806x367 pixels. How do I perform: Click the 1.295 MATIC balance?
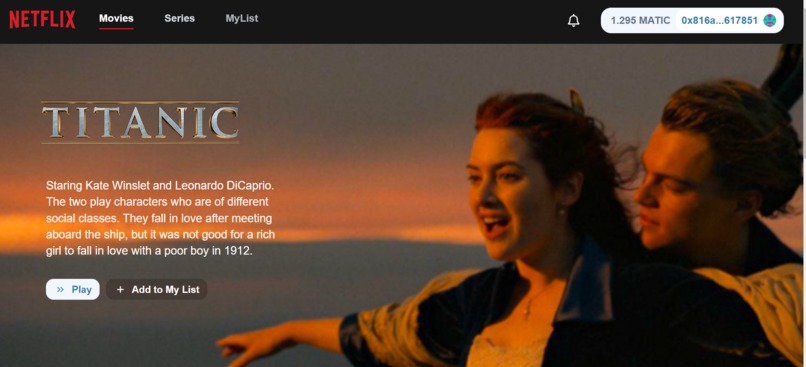click(x=640, y=21)
